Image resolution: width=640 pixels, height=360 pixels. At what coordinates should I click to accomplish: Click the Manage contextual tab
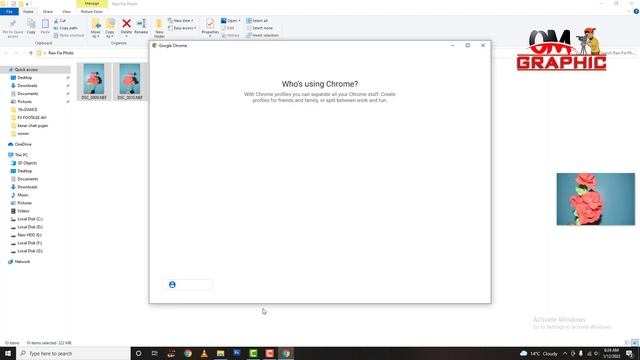coord(92,4)
